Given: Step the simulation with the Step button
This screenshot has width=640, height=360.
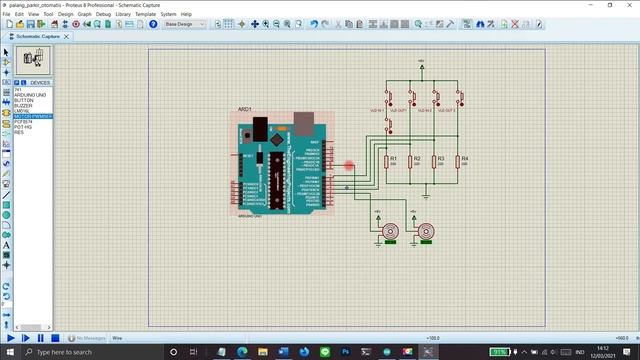Looking at the screenshot, I should pos(25,338).
